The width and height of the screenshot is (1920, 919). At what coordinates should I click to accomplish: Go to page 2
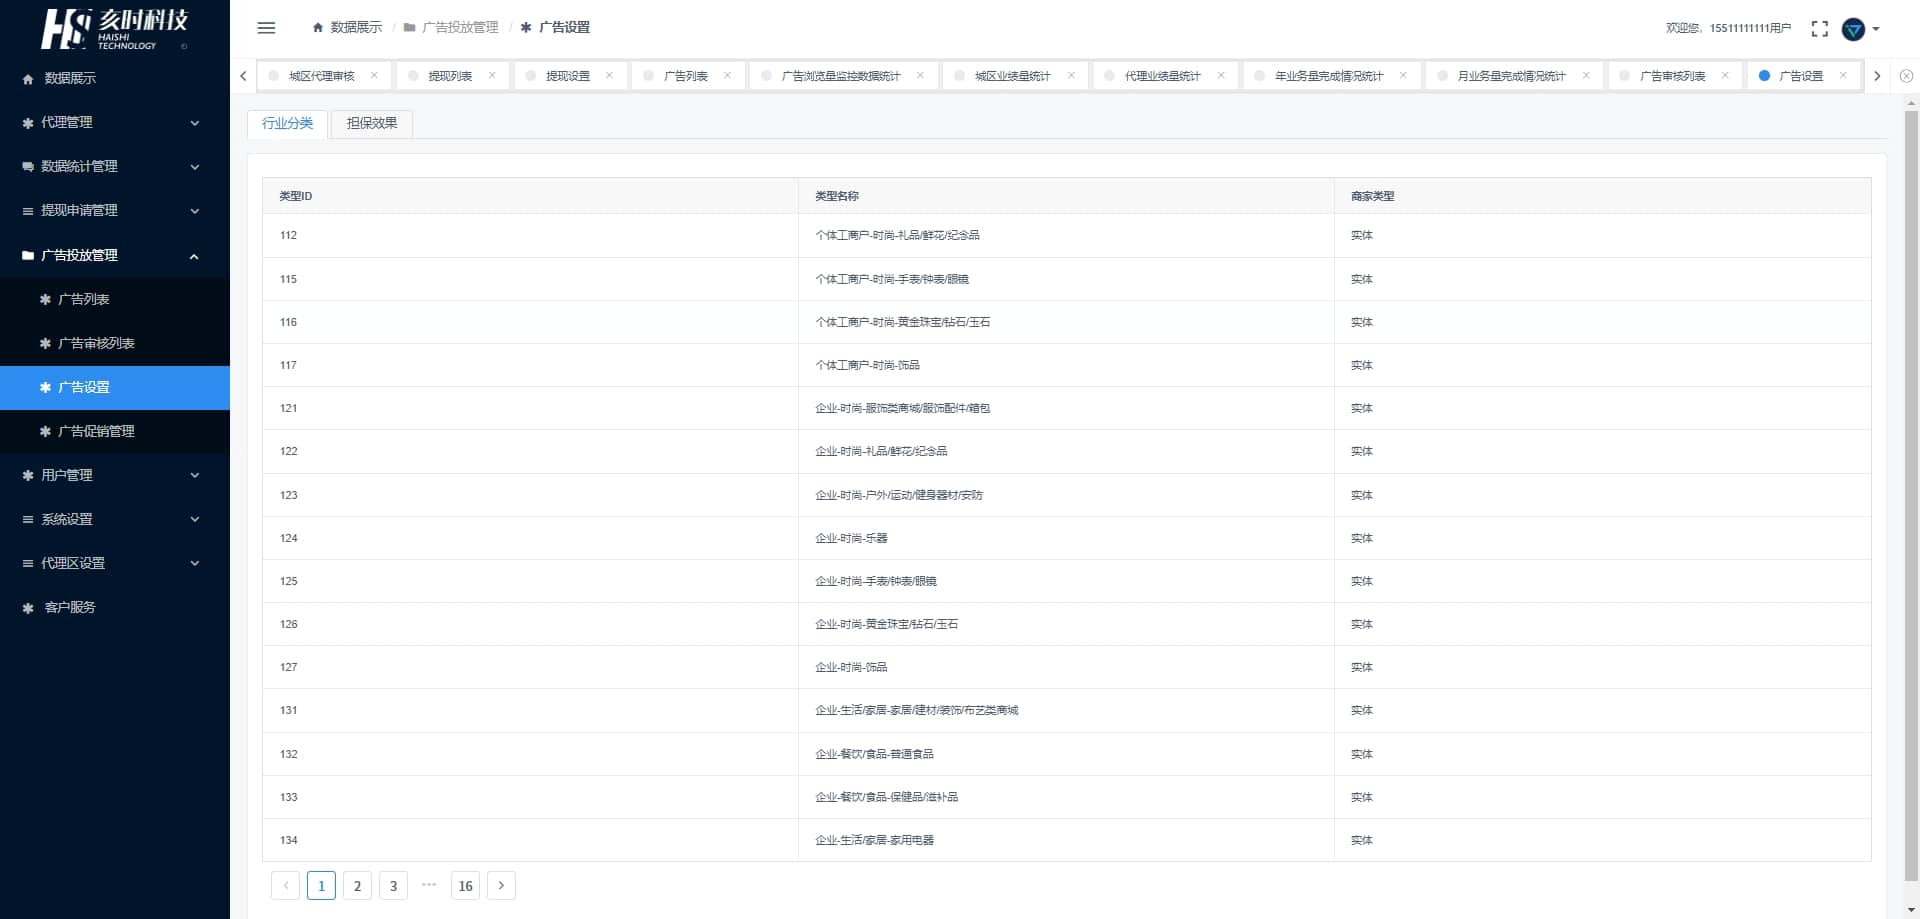click(x=357, y=885)
